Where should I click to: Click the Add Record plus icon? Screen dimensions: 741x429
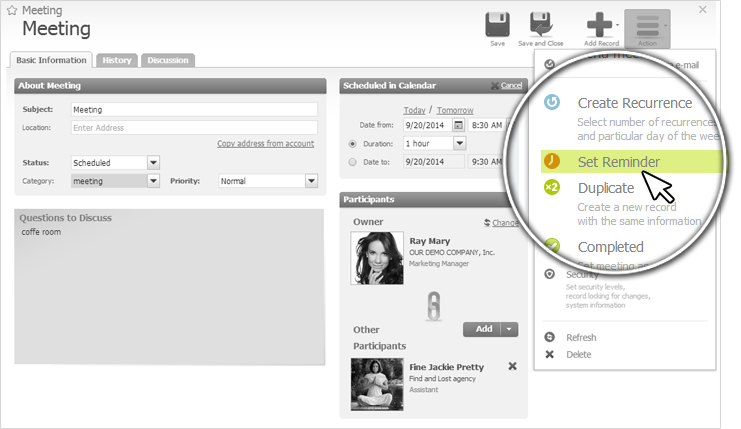(599, 25)
